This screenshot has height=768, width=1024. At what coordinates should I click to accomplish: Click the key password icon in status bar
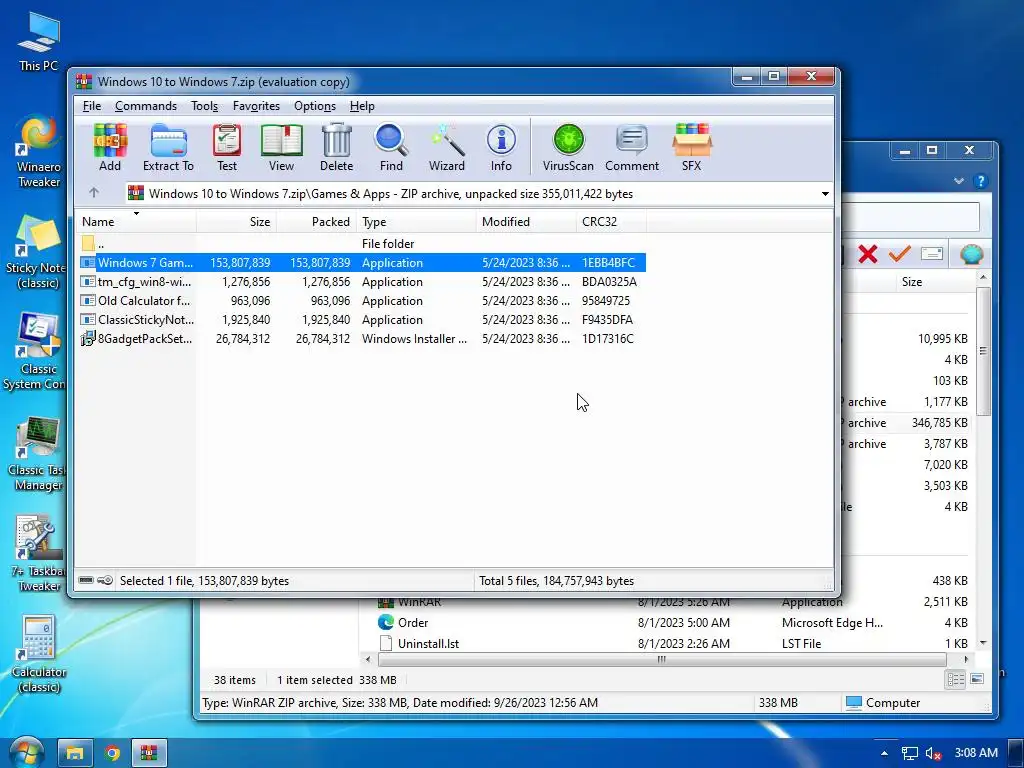click(x=105, y=580)
